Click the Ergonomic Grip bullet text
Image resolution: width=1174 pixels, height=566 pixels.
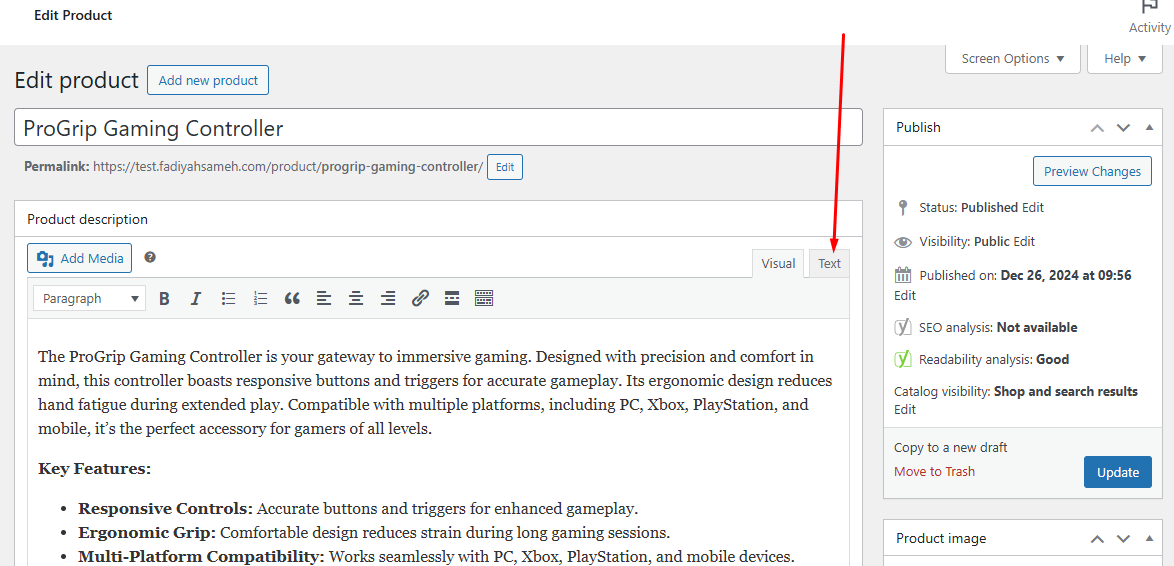[x=374, y=533]
